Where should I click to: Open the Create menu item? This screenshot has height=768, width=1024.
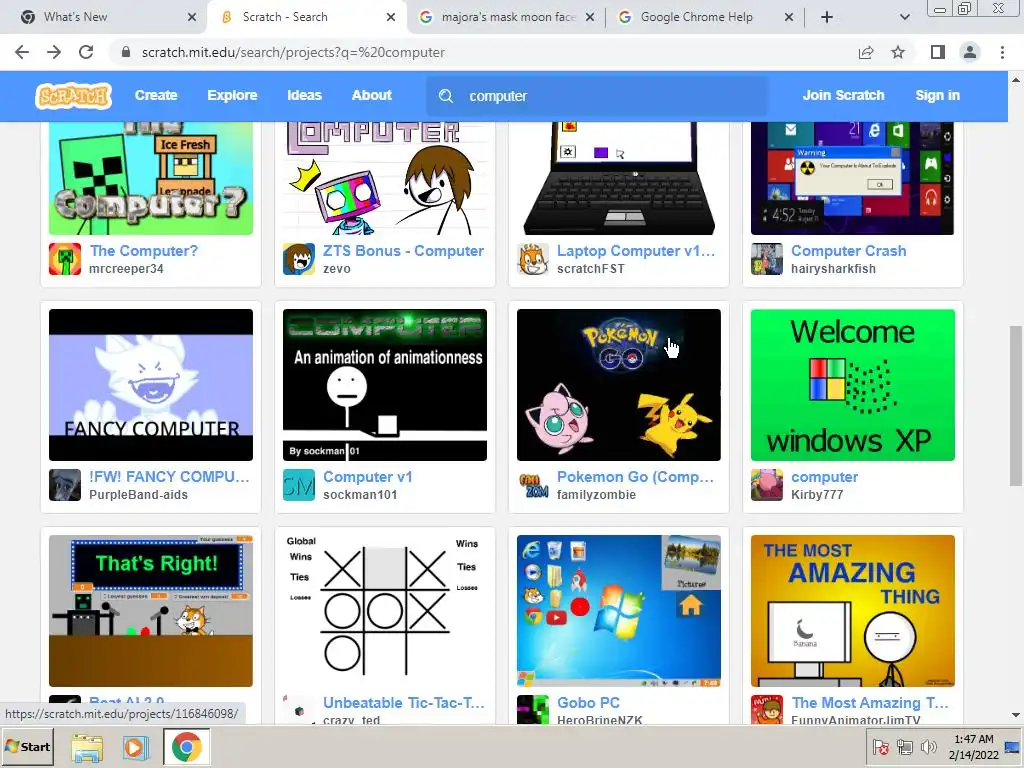156,95
